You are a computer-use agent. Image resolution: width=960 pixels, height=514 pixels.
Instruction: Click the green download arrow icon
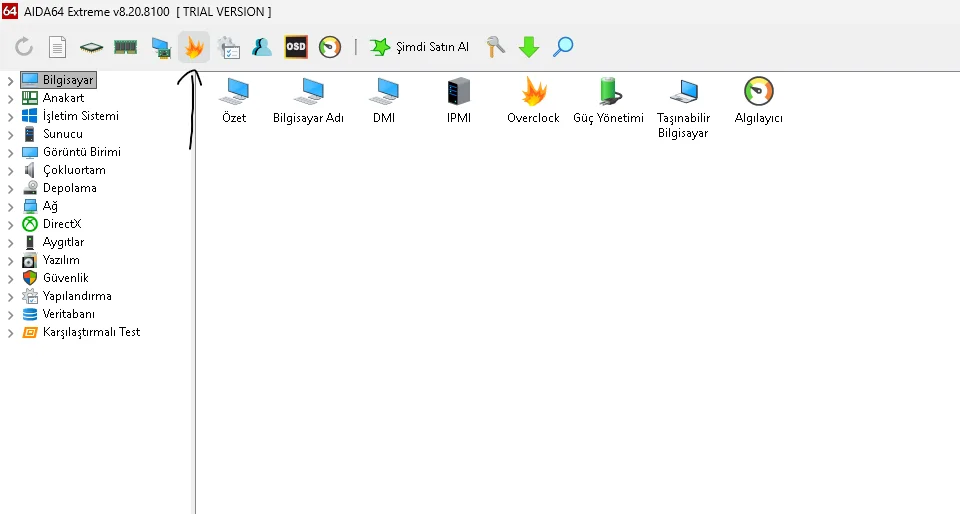point(529,47)
